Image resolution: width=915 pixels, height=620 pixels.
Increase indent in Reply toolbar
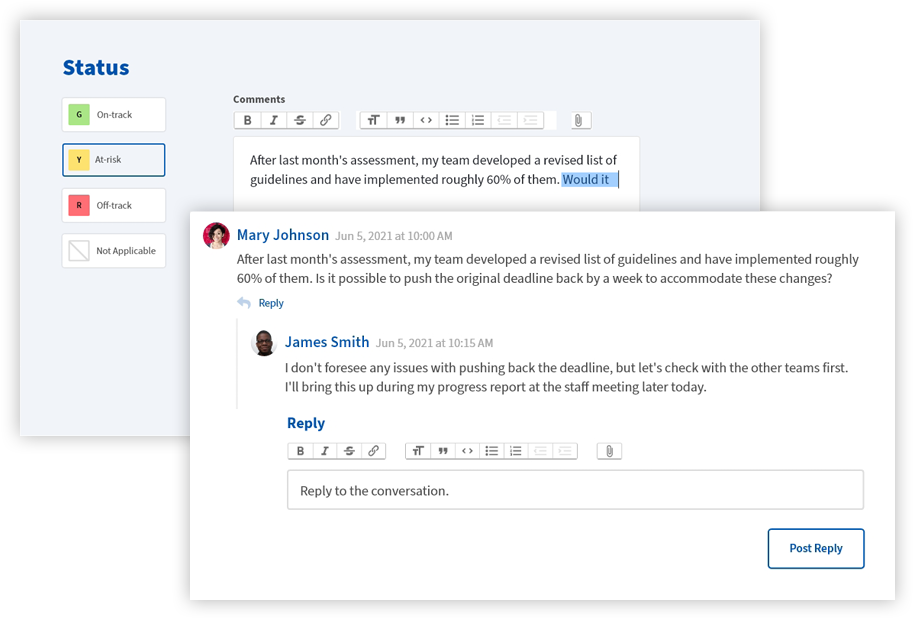[x=565, y=451]
